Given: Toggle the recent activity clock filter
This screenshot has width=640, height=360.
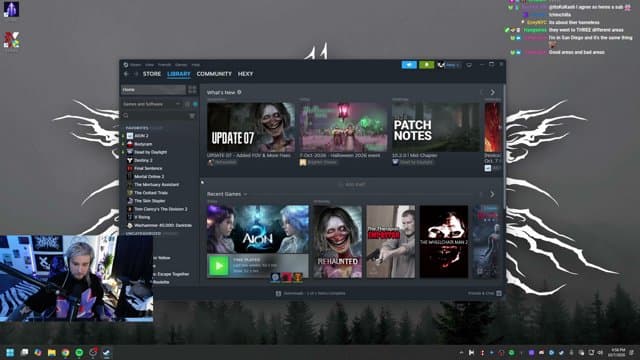Looking at the screenshot, I should 187,104.
